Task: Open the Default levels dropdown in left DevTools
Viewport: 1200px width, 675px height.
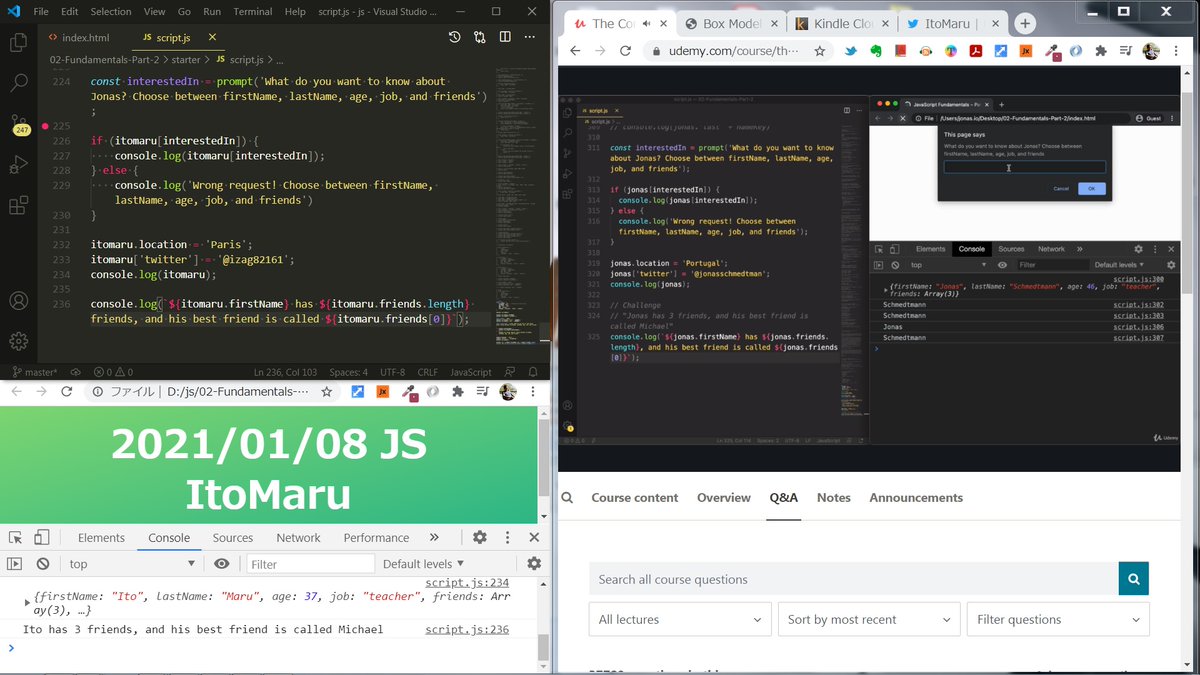Action: [423, 564]
